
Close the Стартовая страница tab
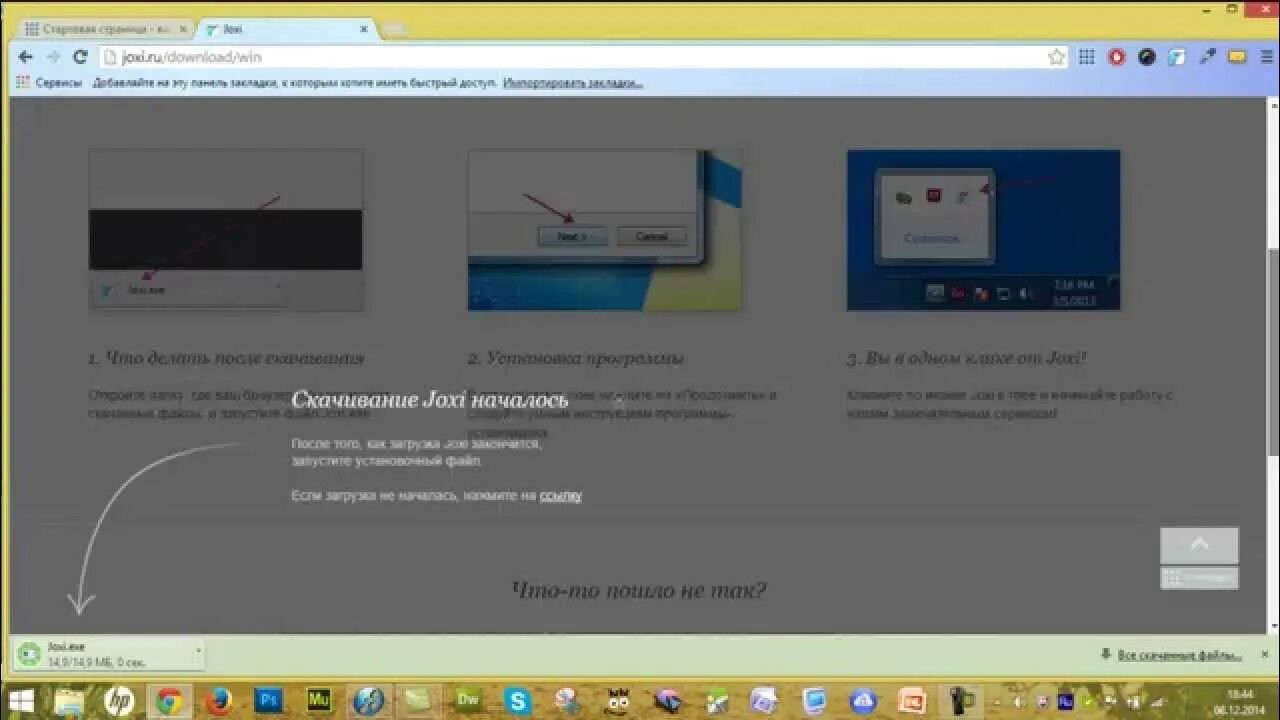(x=182, y=29)
